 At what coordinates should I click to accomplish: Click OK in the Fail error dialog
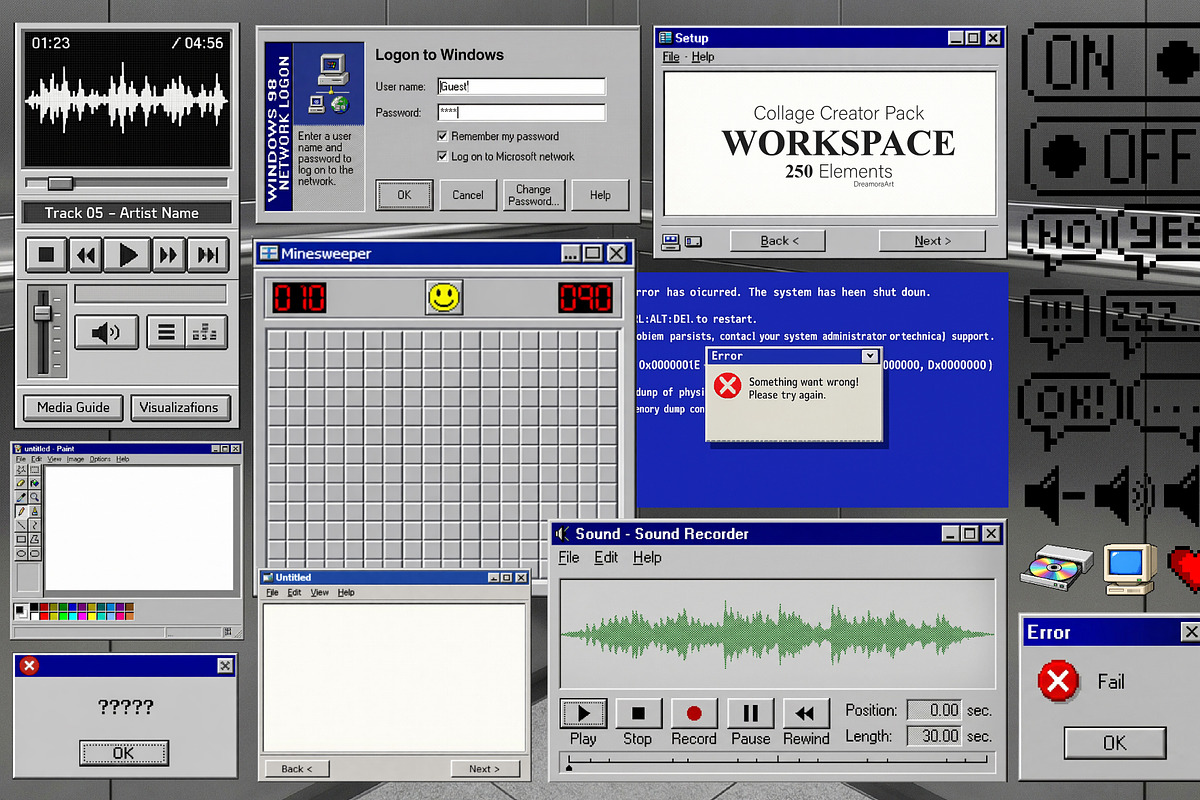(x=1115, y=743)
